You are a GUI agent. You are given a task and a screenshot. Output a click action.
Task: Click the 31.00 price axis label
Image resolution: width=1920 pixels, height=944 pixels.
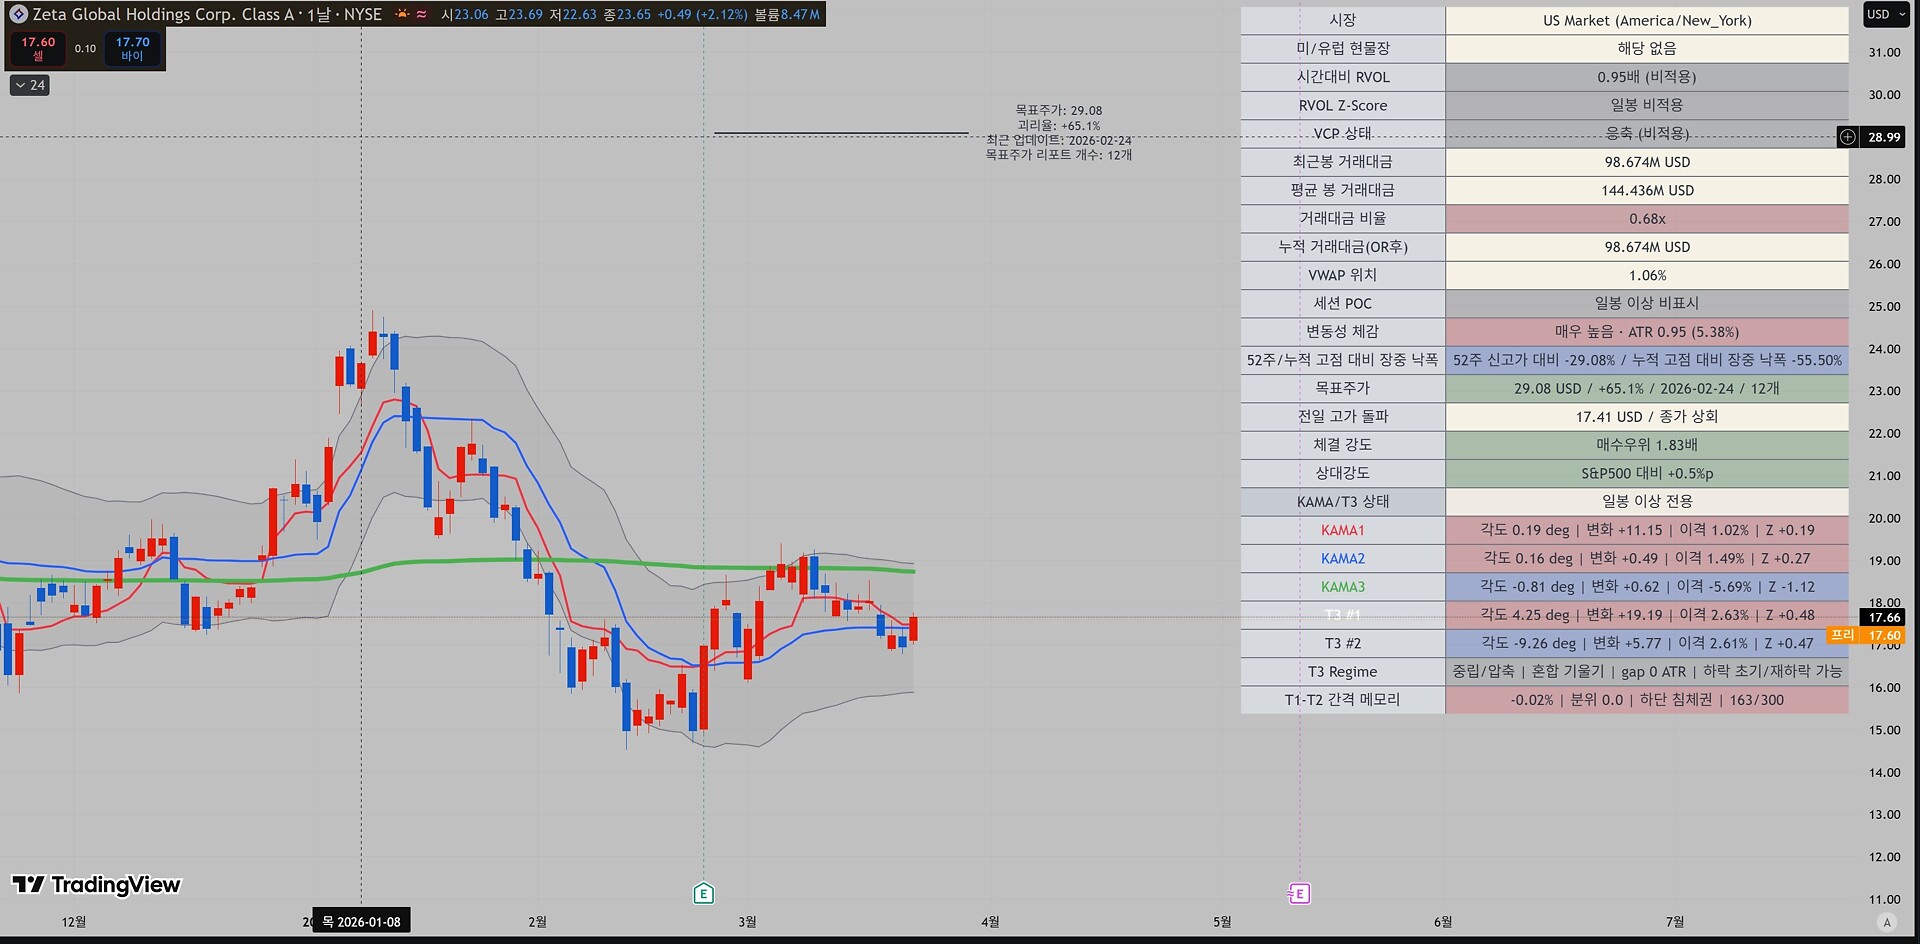coord(1884,52)
